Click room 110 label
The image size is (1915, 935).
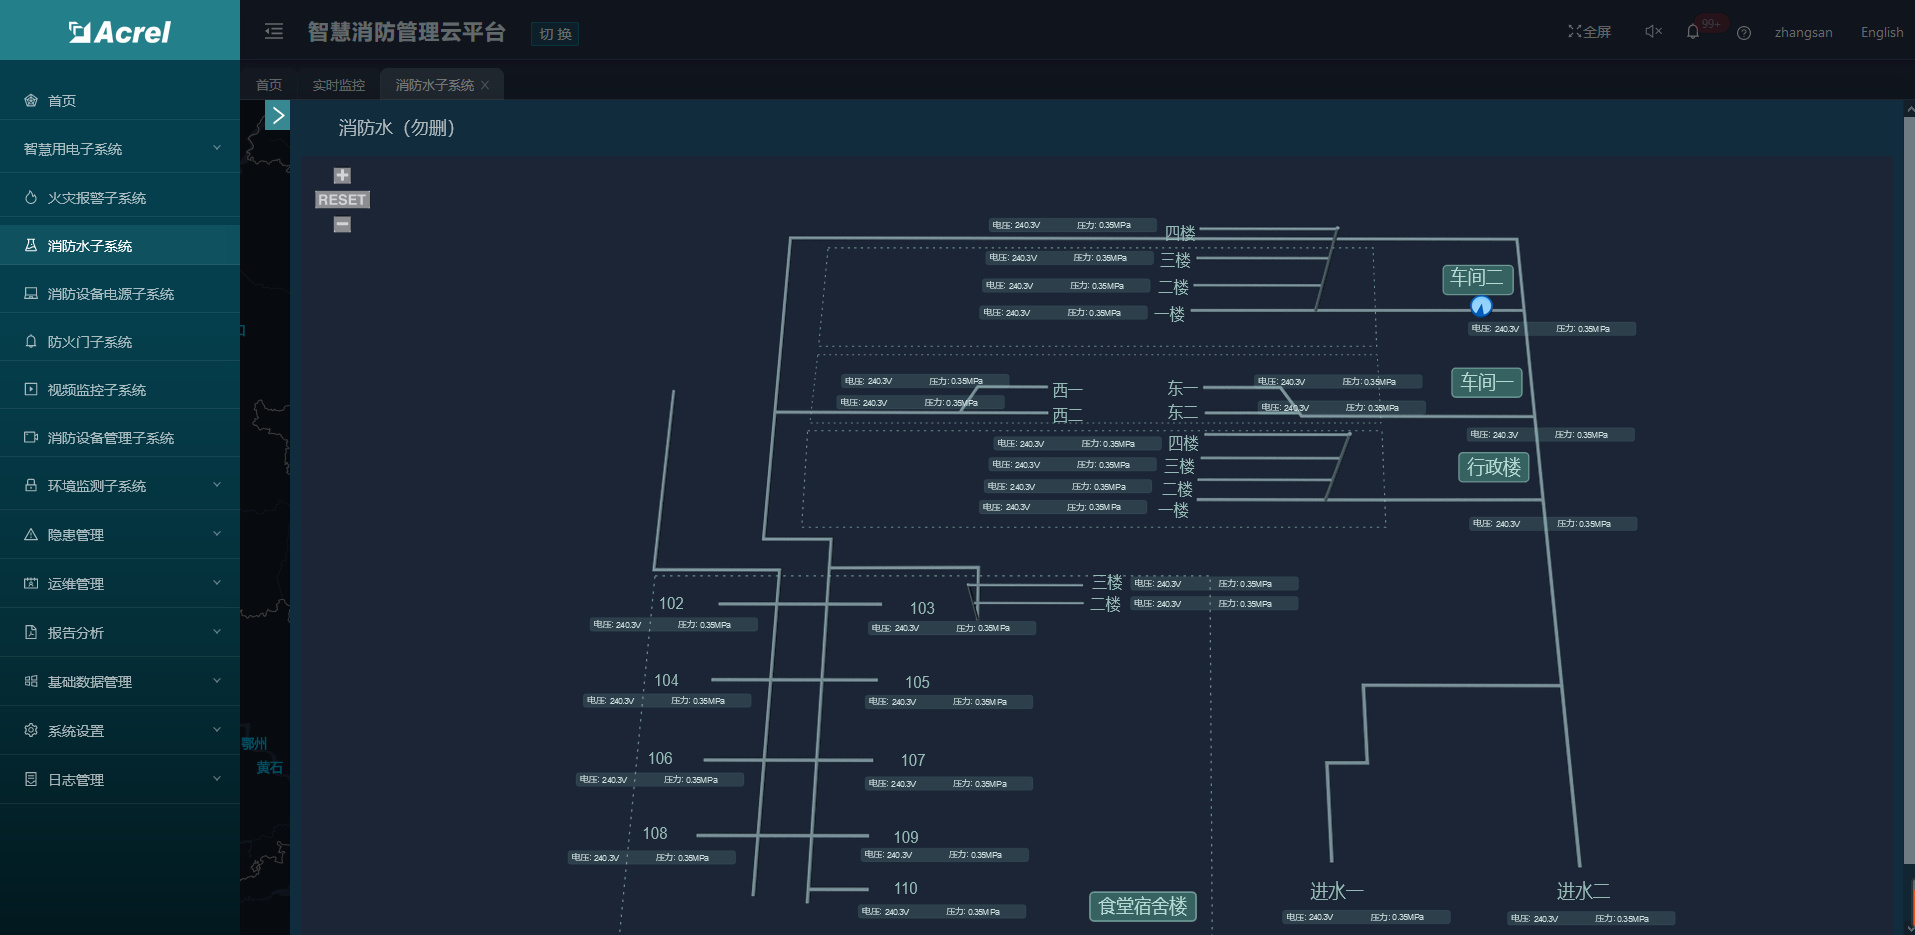[905, 888]
